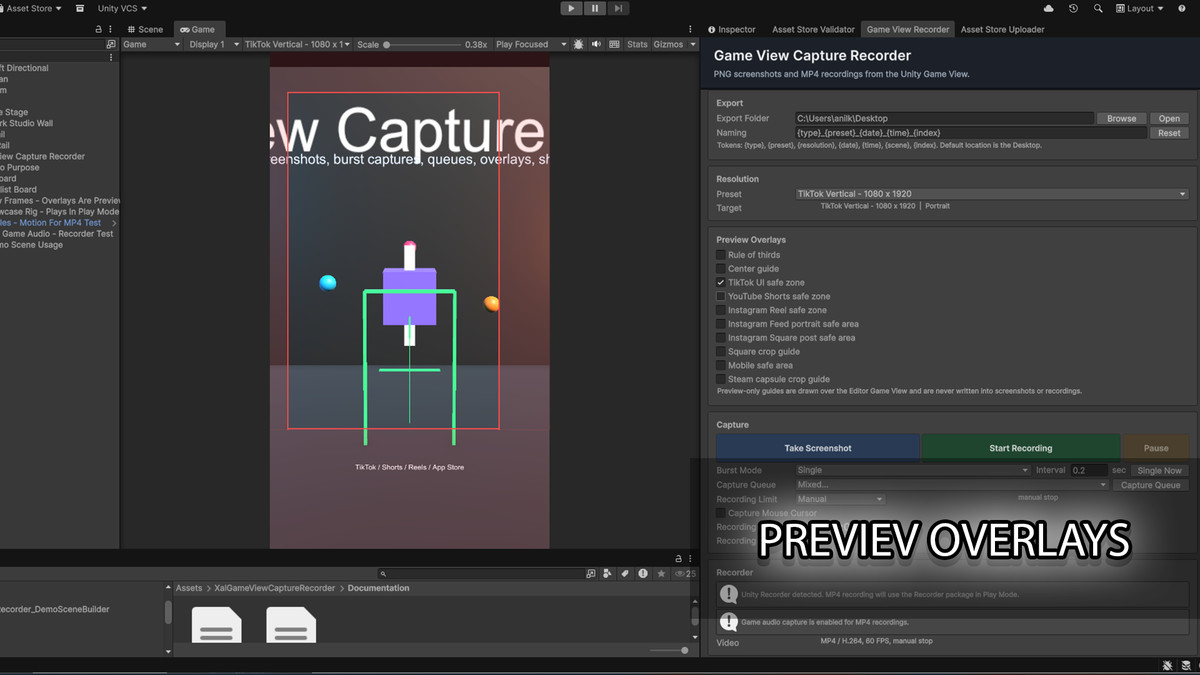
Task: Select the Game View Recorder tab
Action: pos(908,30)
